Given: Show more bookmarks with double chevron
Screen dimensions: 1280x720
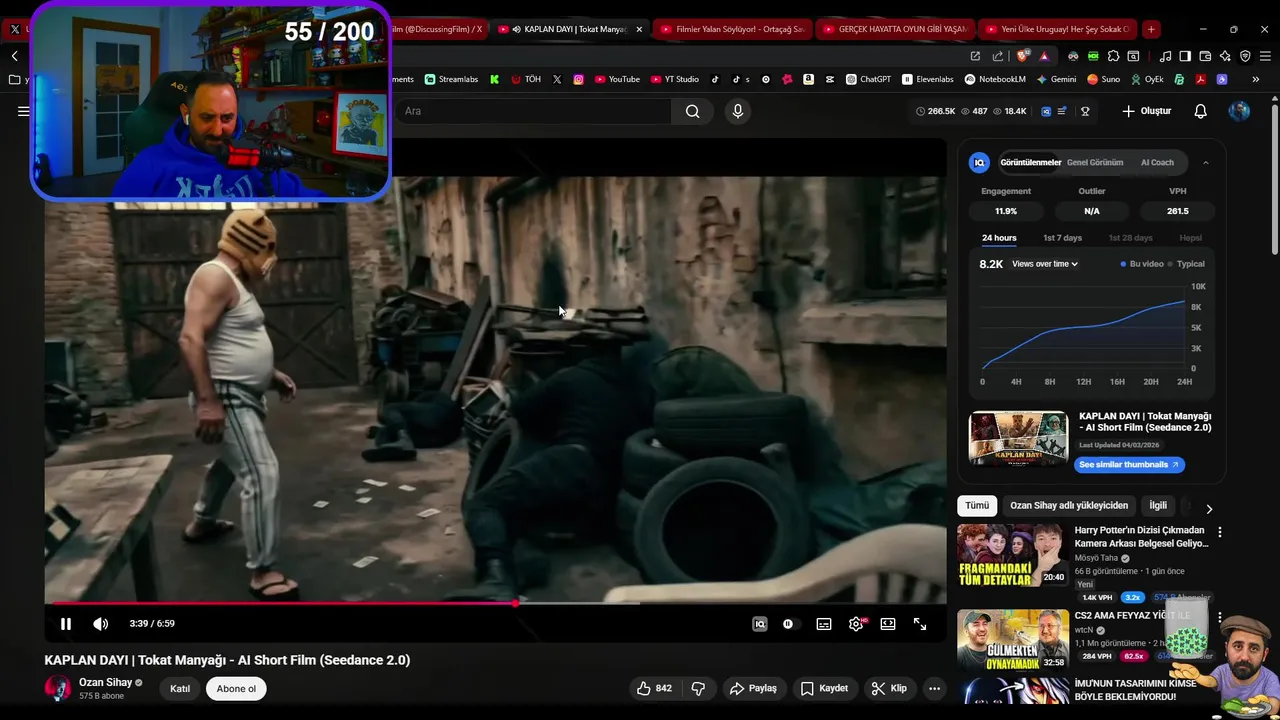Looking at the screenshot, I should (1256, 79).
